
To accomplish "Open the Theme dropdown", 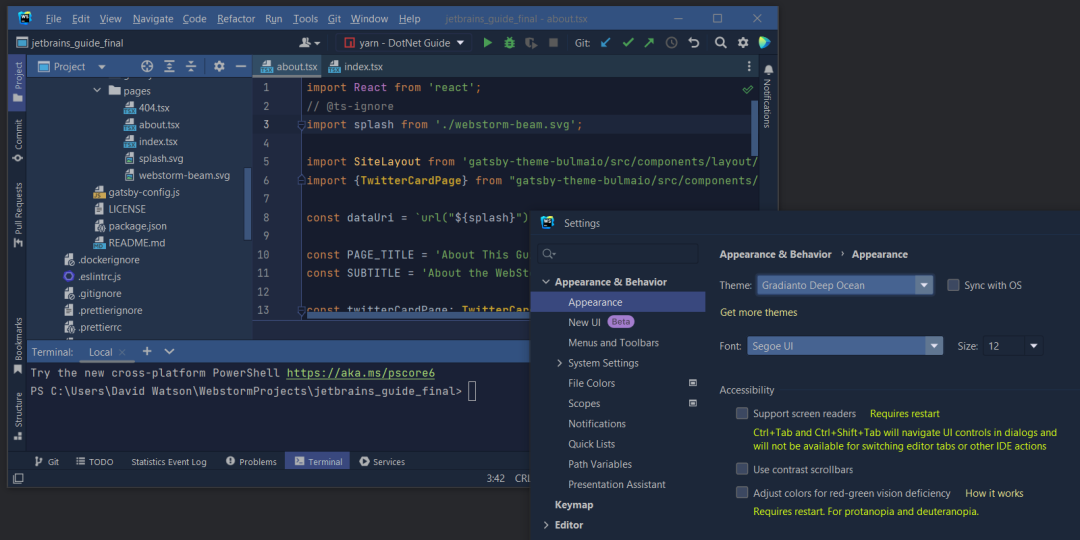I will (844, 285).
